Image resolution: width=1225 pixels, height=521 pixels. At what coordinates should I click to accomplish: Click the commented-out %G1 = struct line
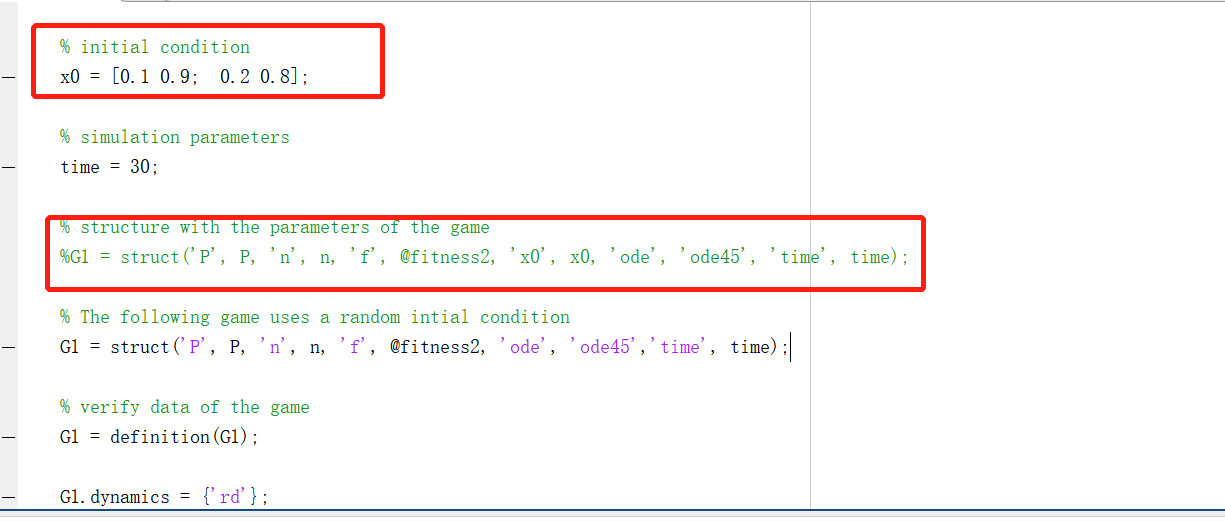pyautogui.click(x=485, y=257)
